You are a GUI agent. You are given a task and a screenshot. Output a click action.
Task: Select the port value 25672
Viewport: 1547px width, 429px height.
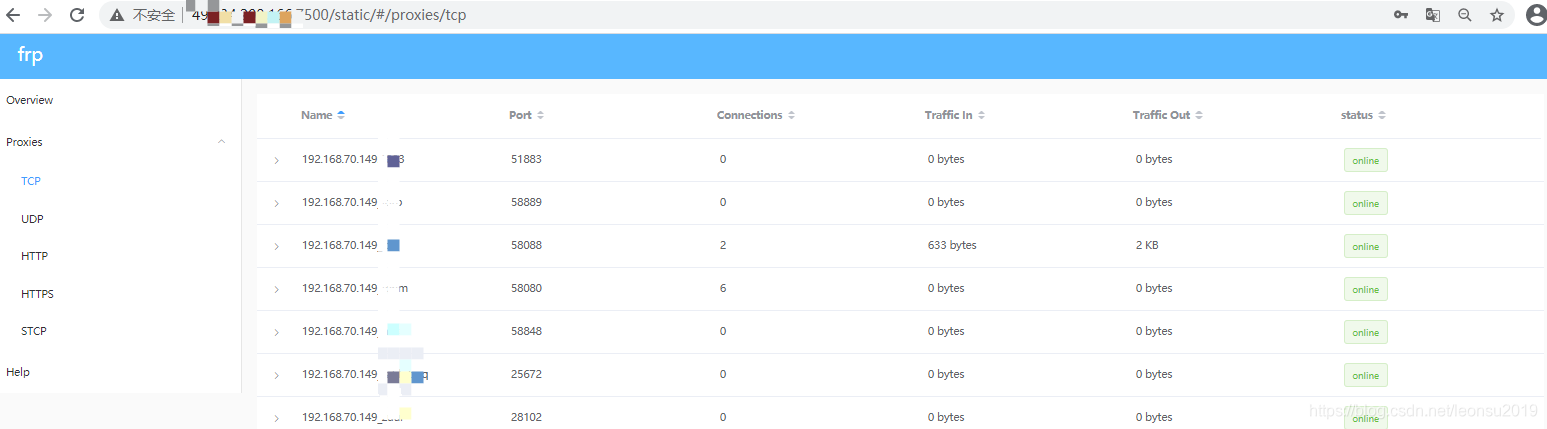point(526,374)
